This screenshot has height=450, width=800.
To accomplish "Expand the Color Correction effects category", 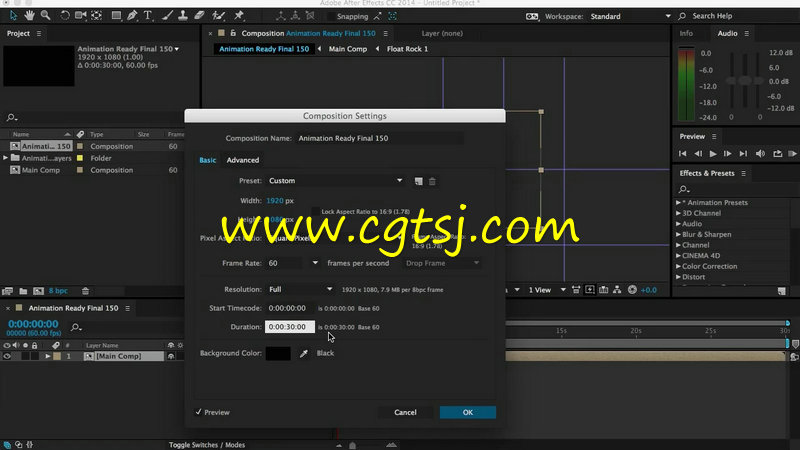I will coord(679,266).
